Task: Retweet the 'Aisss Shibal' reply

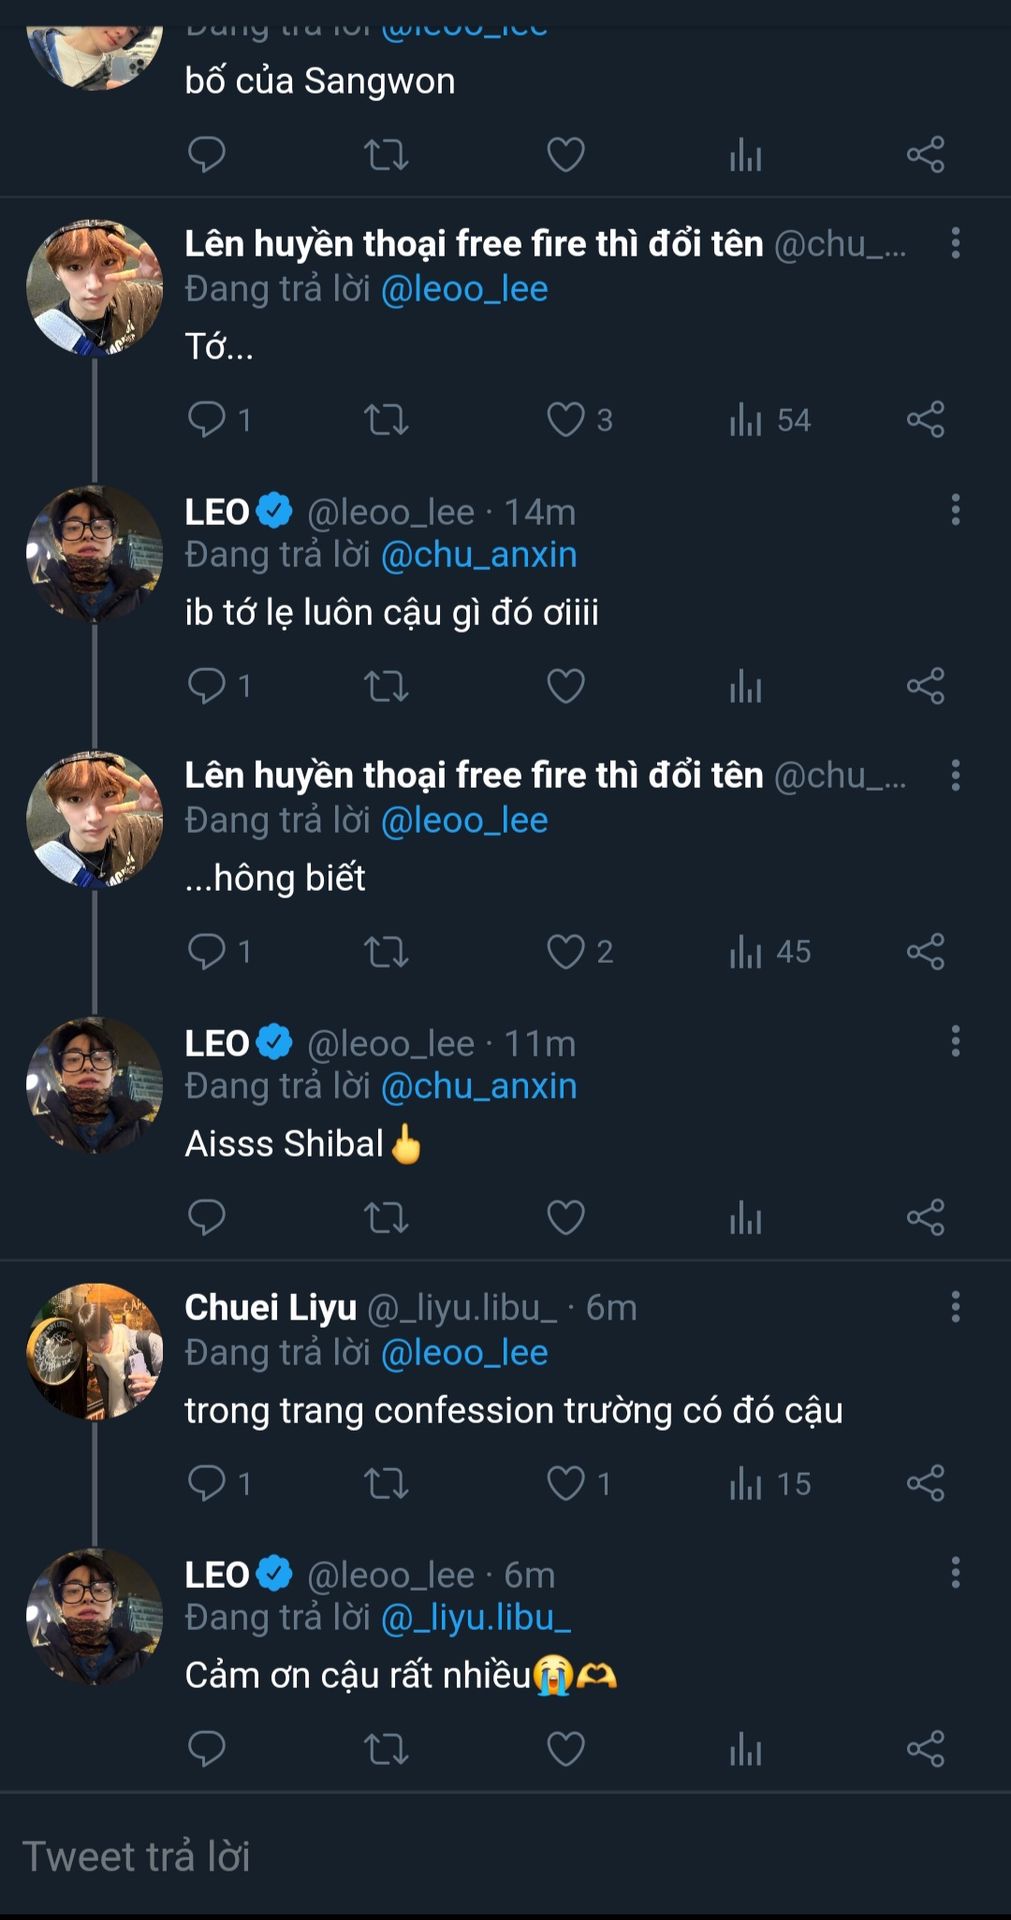Action: tap(386, 1217)
